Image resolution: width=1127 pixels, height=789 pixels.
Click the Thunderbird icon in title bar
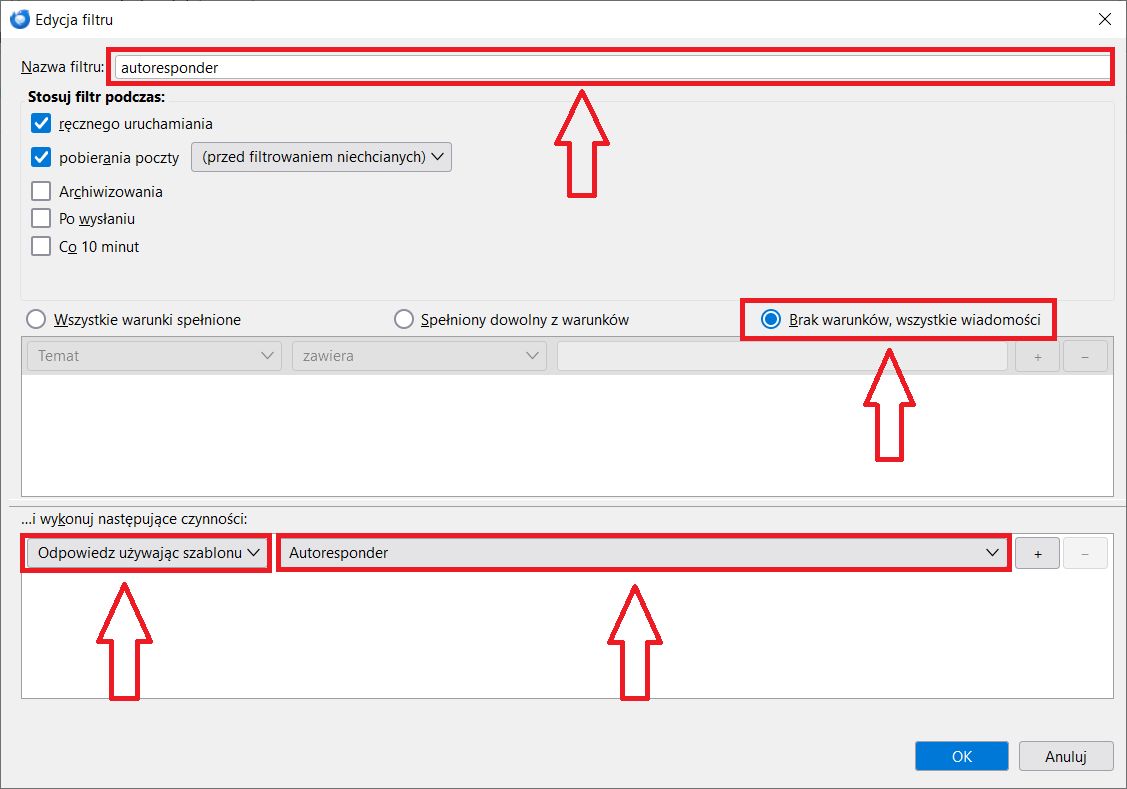(19, 19)
